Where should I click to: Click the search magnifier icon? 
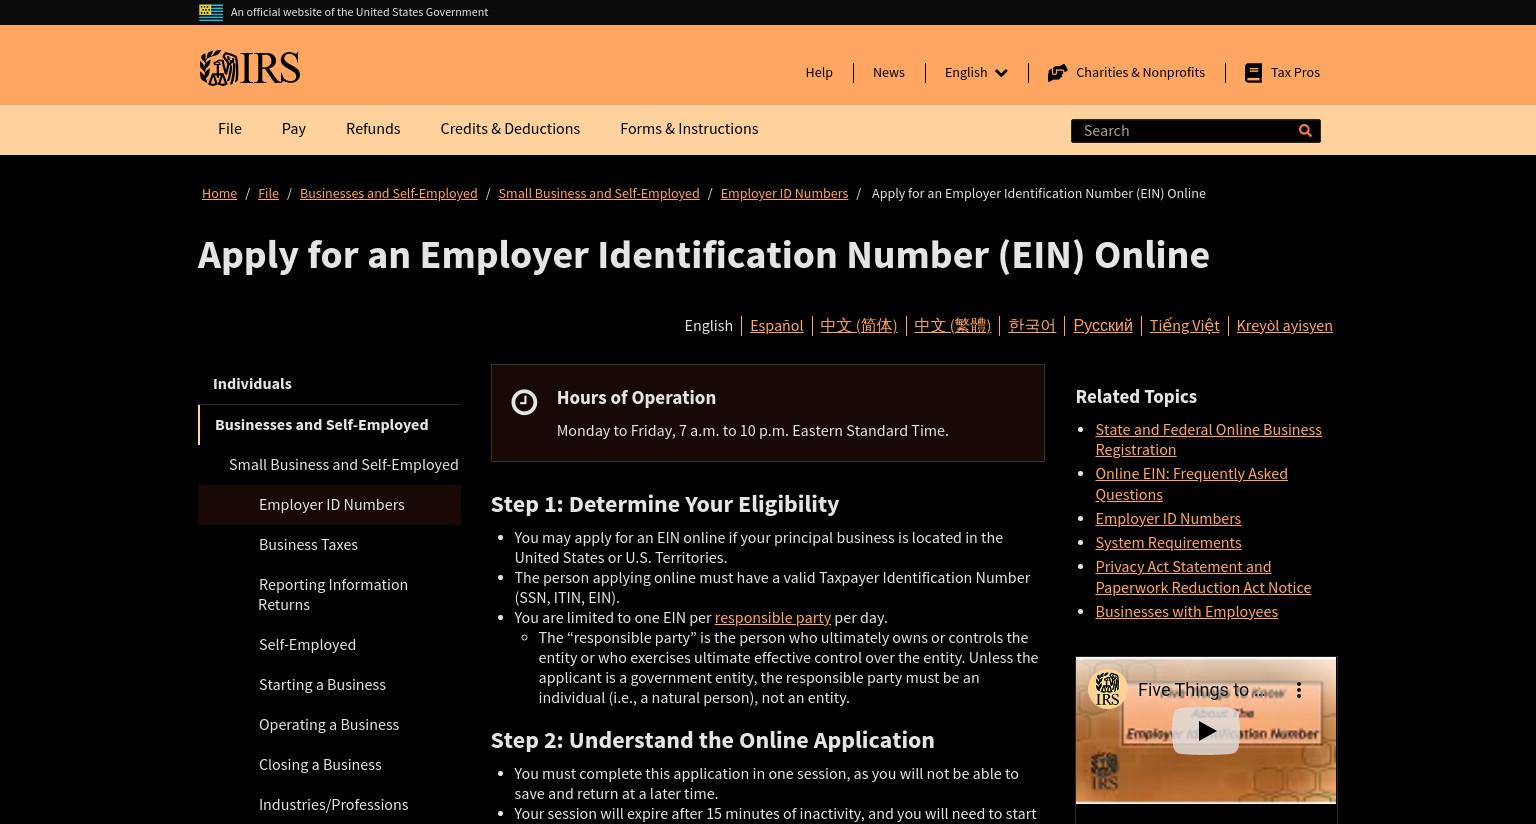(x=1305, y=131)
